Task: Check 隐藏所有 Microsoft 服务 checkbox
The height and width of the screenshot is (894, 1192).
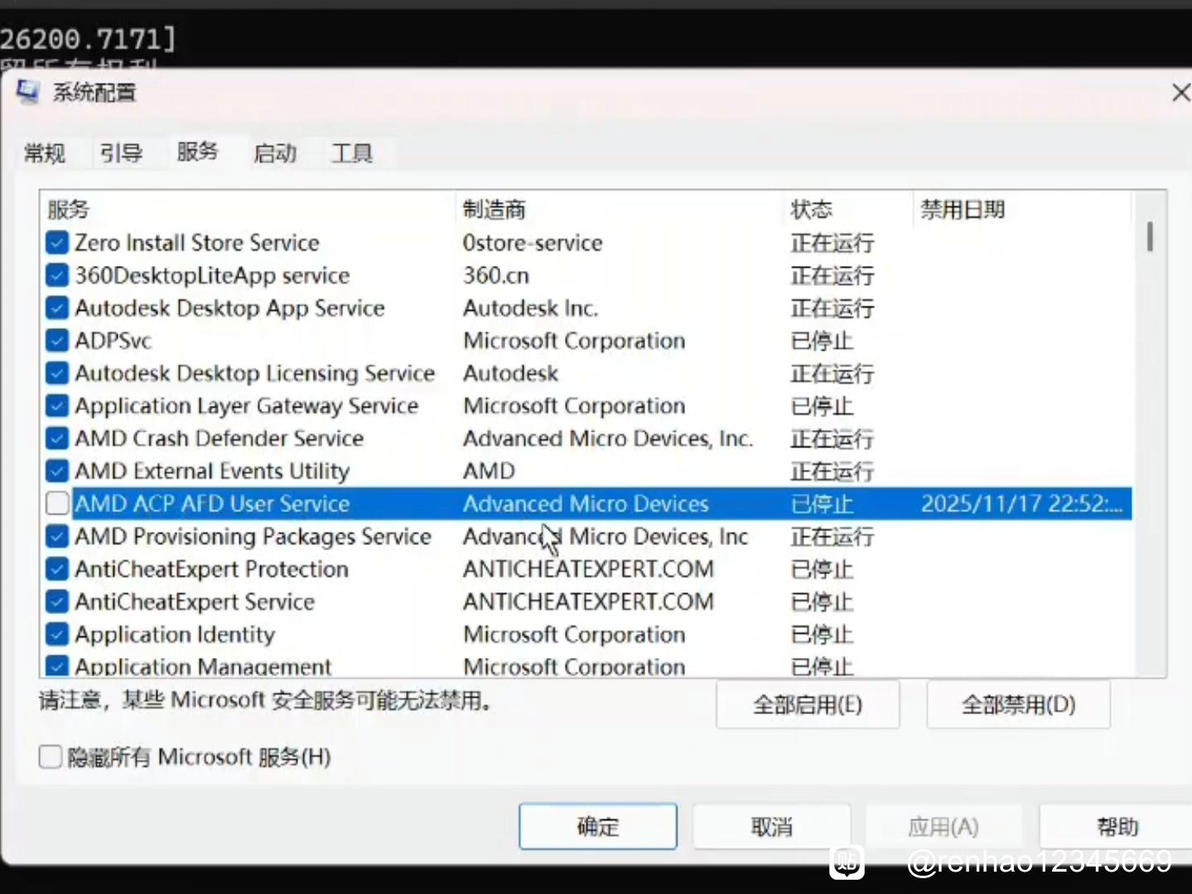Action: (x=50, y=756)
